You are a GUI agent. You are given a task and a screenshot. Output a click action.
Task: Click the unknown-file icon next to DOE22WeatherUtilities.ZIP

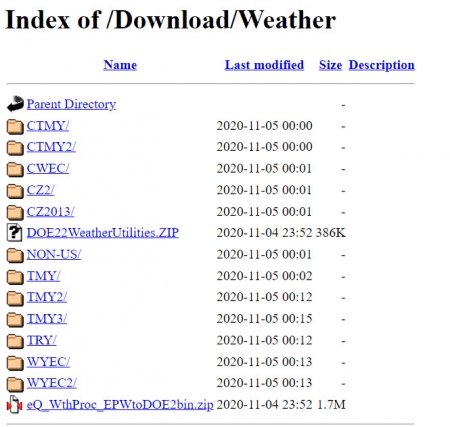(x=14, y=232)
